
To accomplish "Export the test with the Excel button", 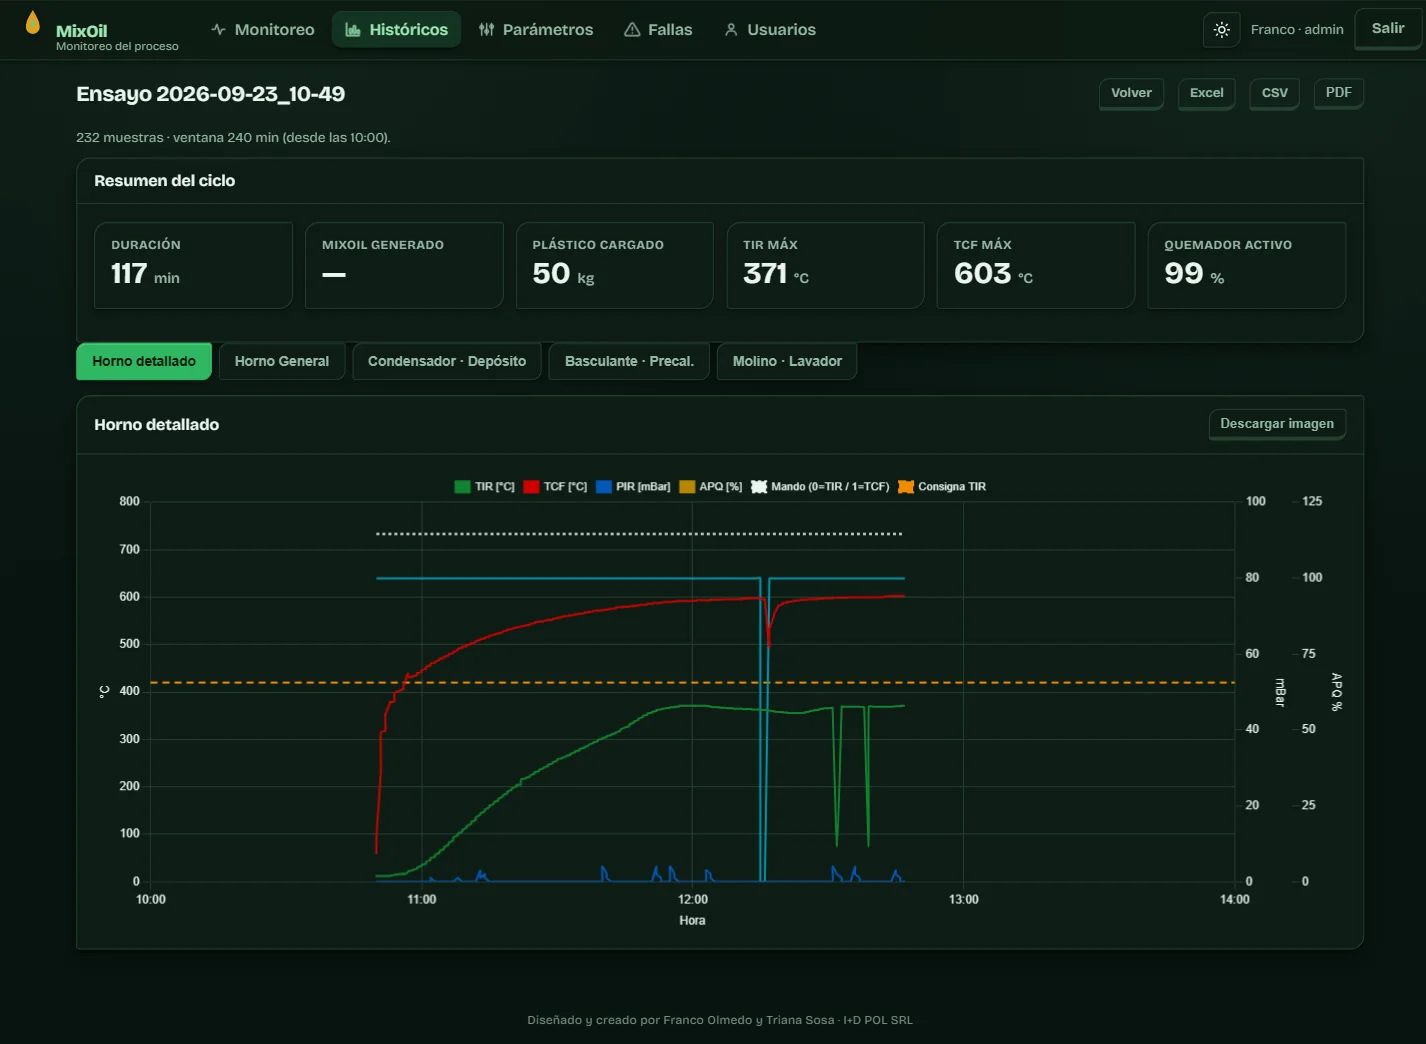I will click(x=1206, y=93).
